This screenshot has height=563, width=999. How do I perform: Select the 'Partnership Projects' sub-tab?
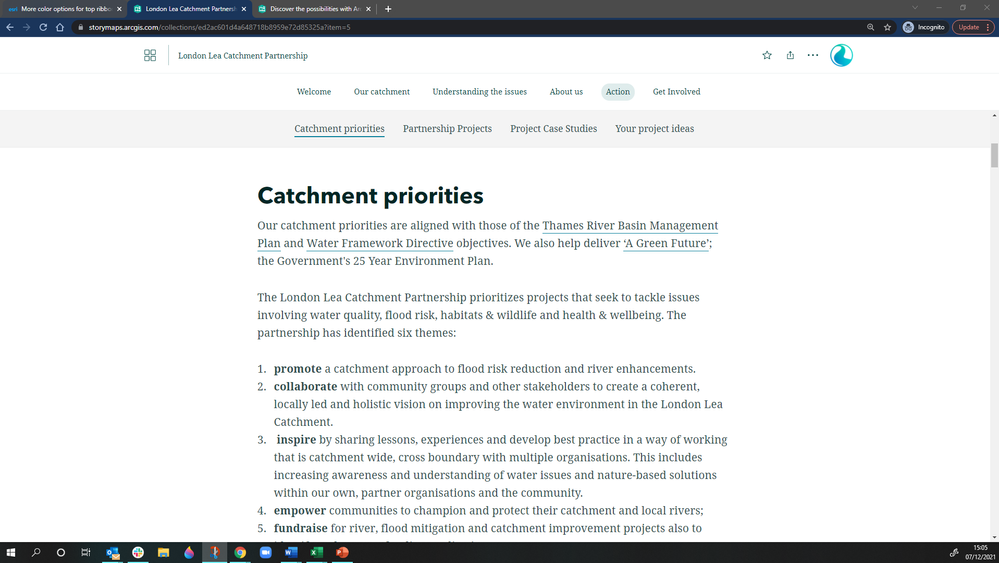tap(447, 129)
